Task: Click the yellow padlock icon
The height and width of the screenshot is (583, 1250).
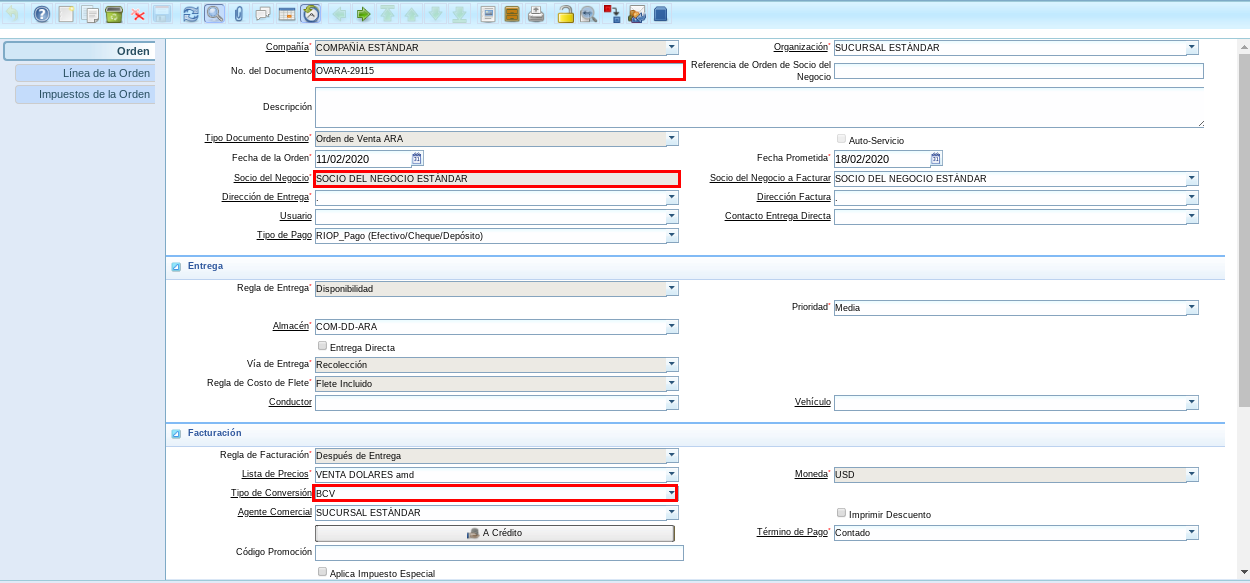Action: point(565,14)
